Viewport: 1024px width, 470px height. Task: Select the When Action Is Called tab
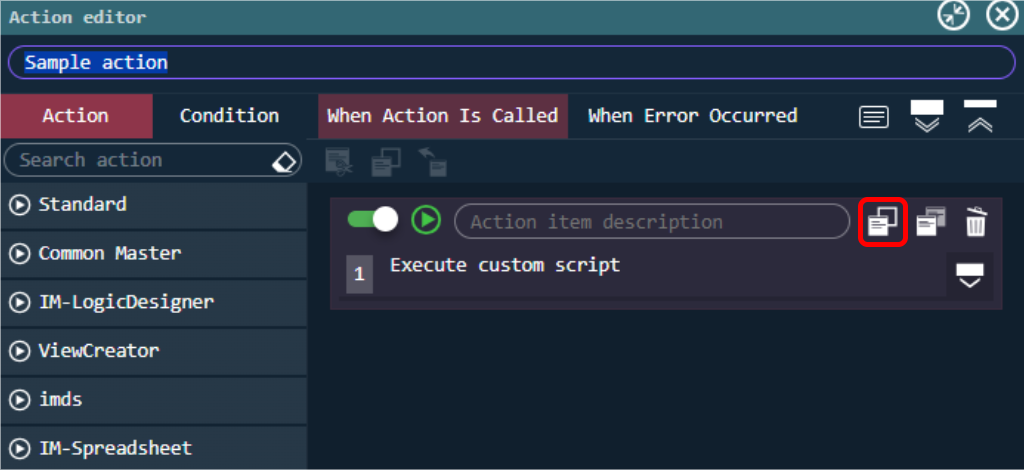pos(442,116)
